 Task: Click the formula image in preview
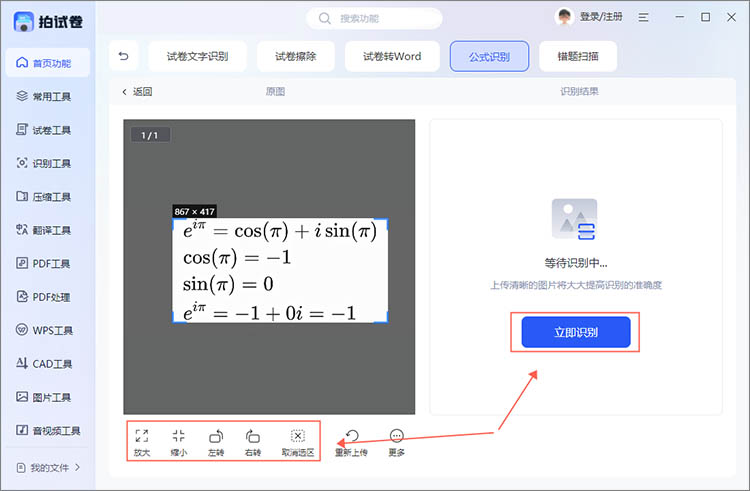click(280, 271)
